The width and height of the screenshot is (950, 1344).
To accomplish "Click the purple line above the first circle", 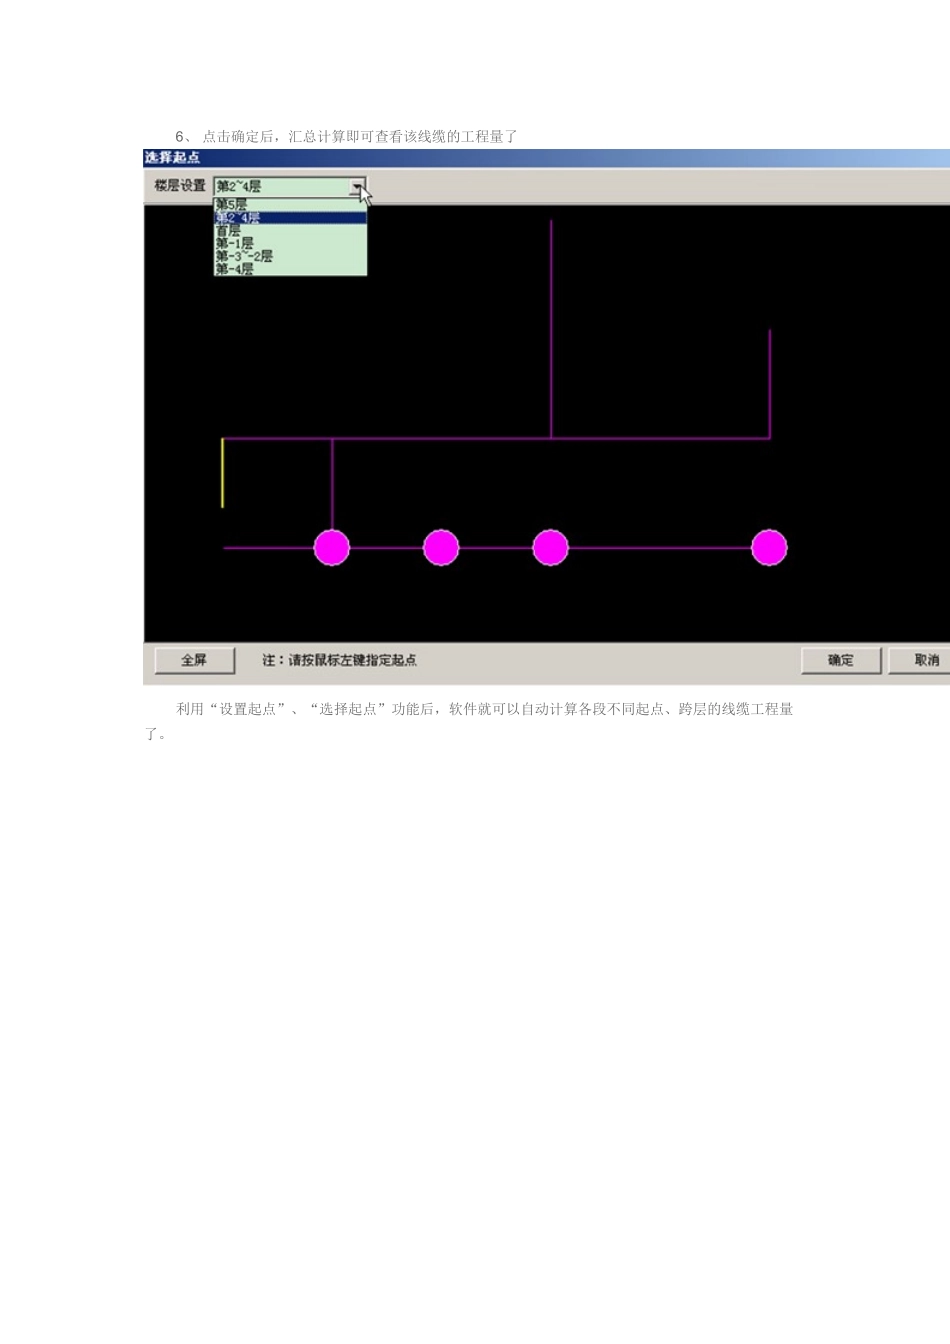I will 332,484.
